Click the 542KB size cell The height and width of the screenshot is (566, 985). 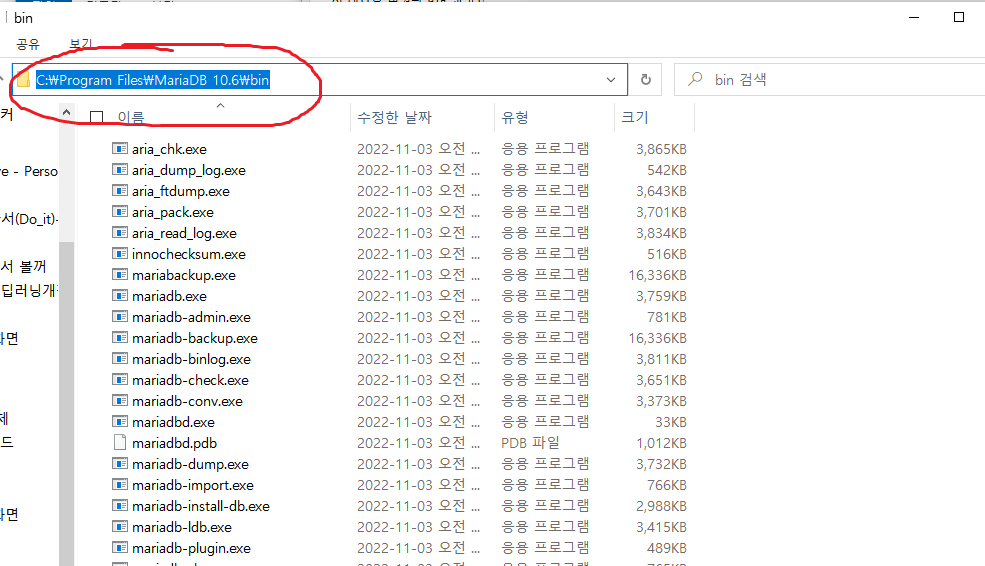[x=667, y=170]
